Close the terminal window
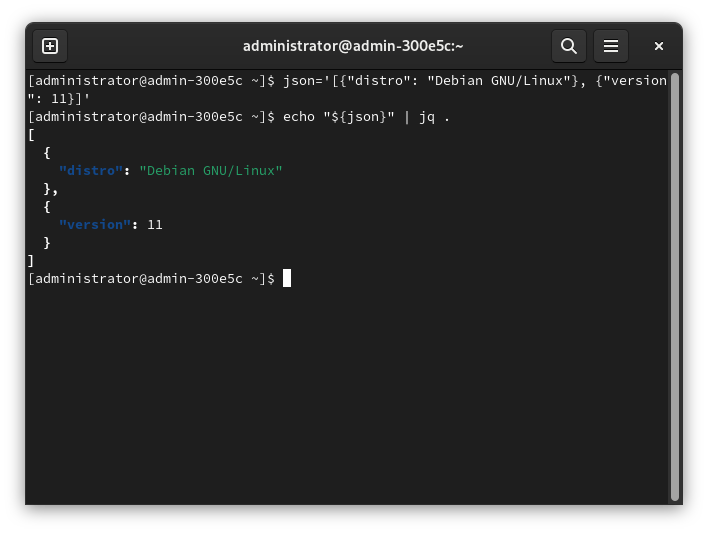This screenshot has width=708, height=533. click(x=659, y=46)
